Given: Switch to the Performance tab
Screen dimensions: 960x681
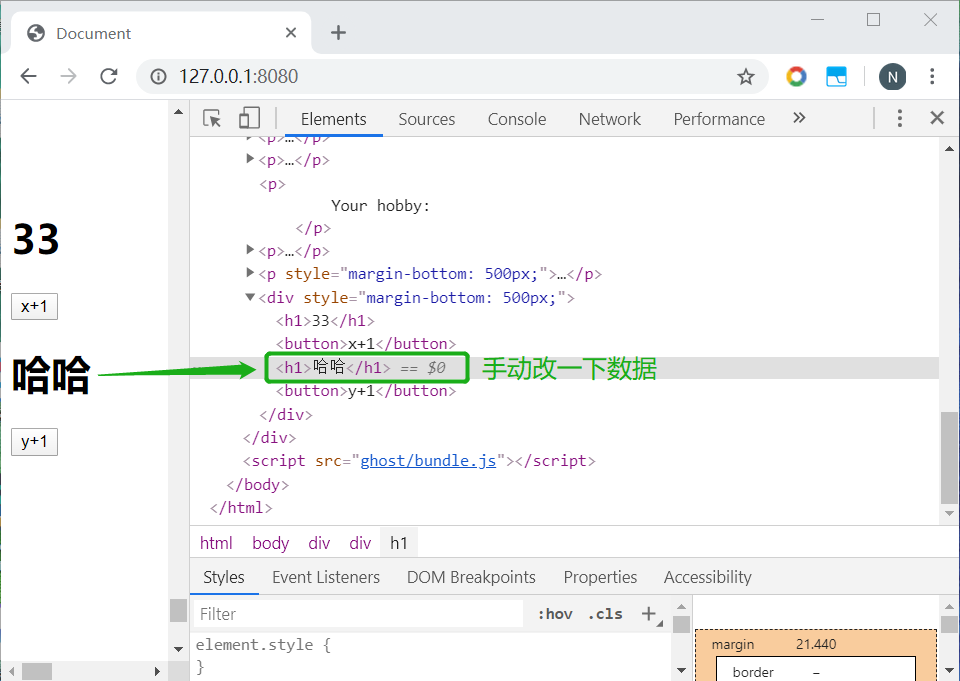Looking at the screenshot, I should pos(719,119).
